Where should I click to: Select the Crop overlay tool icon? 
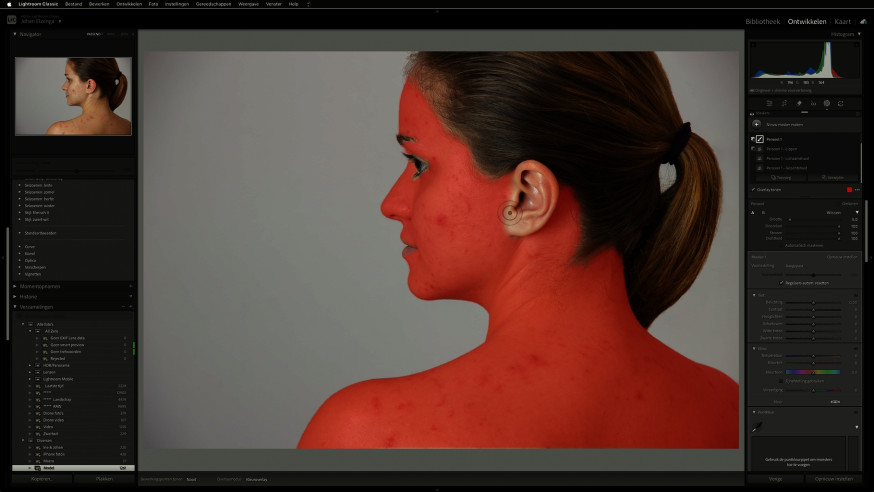(784, 103)
